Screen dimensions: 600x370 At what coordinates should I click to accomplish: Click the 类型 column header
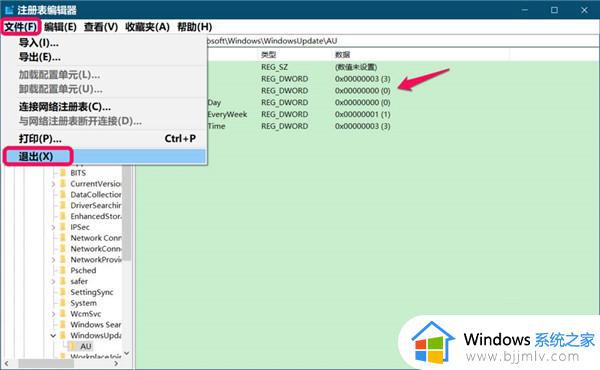[x=268, y=55]
